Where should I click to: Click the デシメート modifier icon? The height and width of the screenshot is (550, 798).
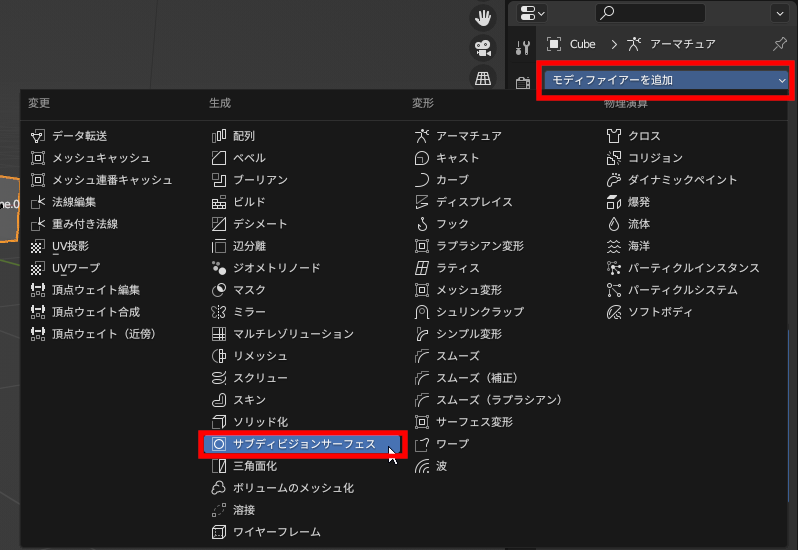coord(219,224)
